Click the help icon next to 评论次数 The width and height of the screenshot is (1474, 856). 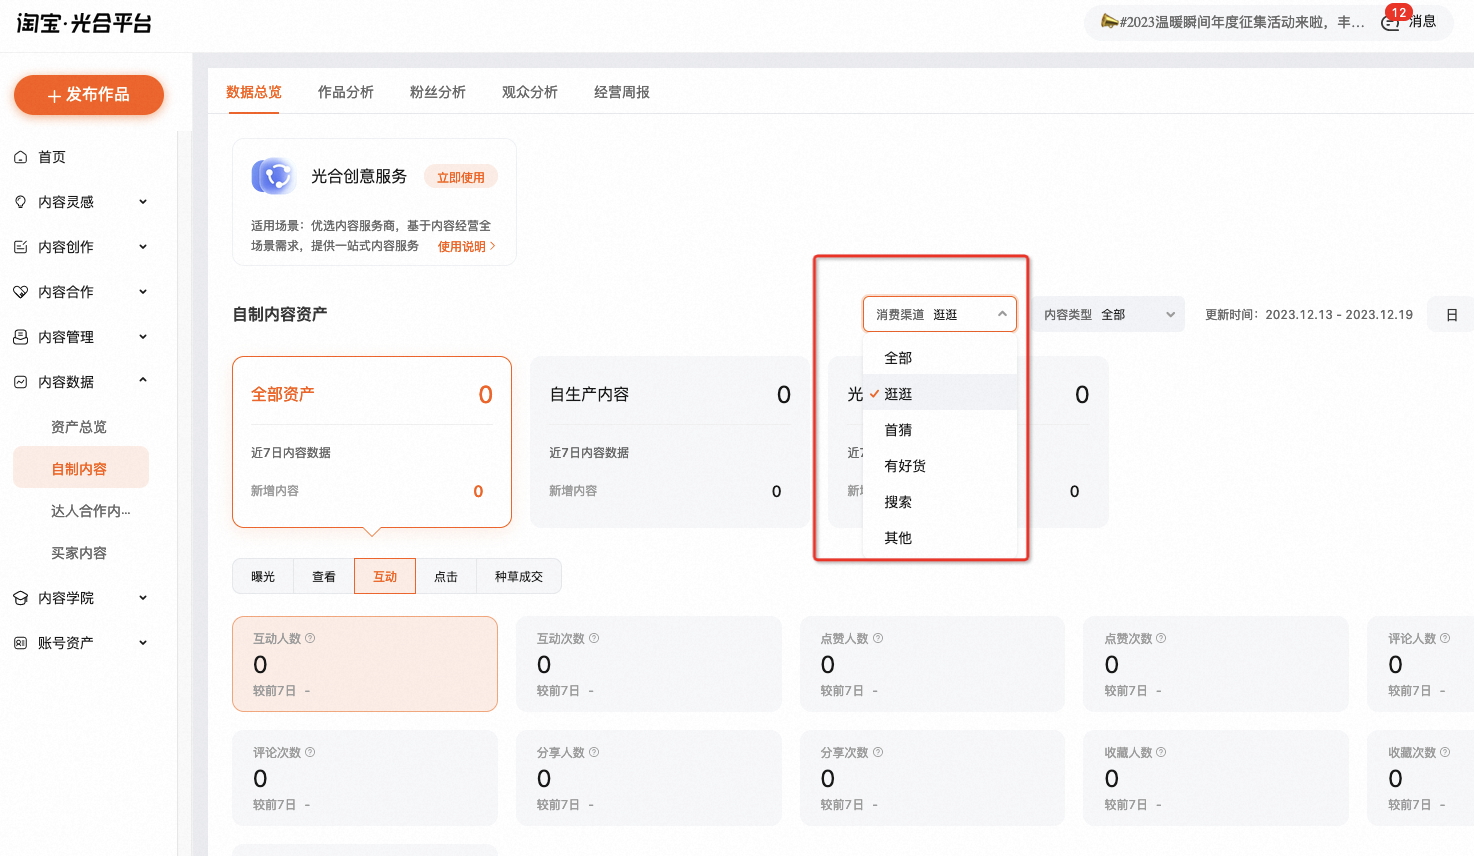point(310,752)
